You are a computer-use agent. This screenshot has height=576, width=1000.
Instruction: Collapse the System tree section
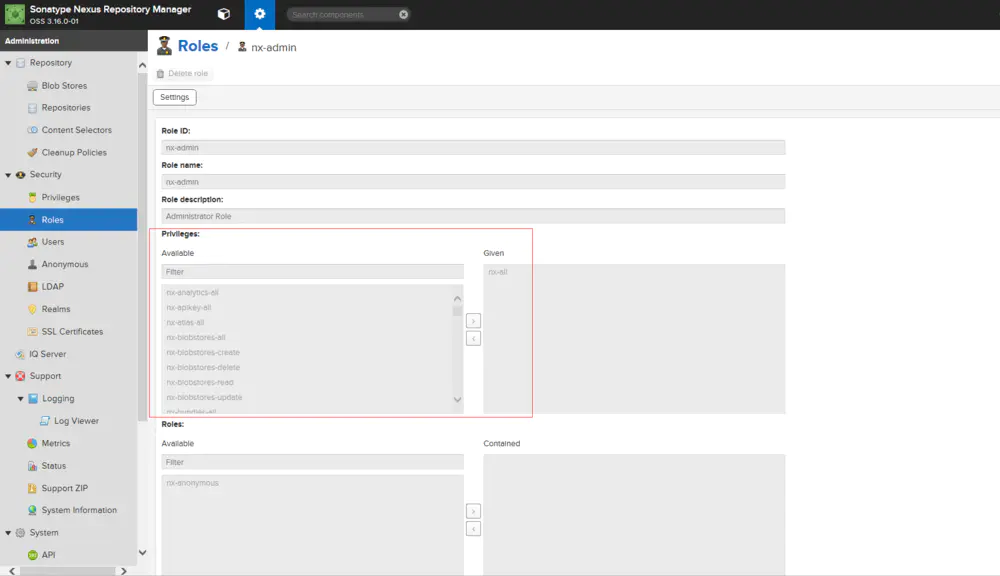click(8, 533)
